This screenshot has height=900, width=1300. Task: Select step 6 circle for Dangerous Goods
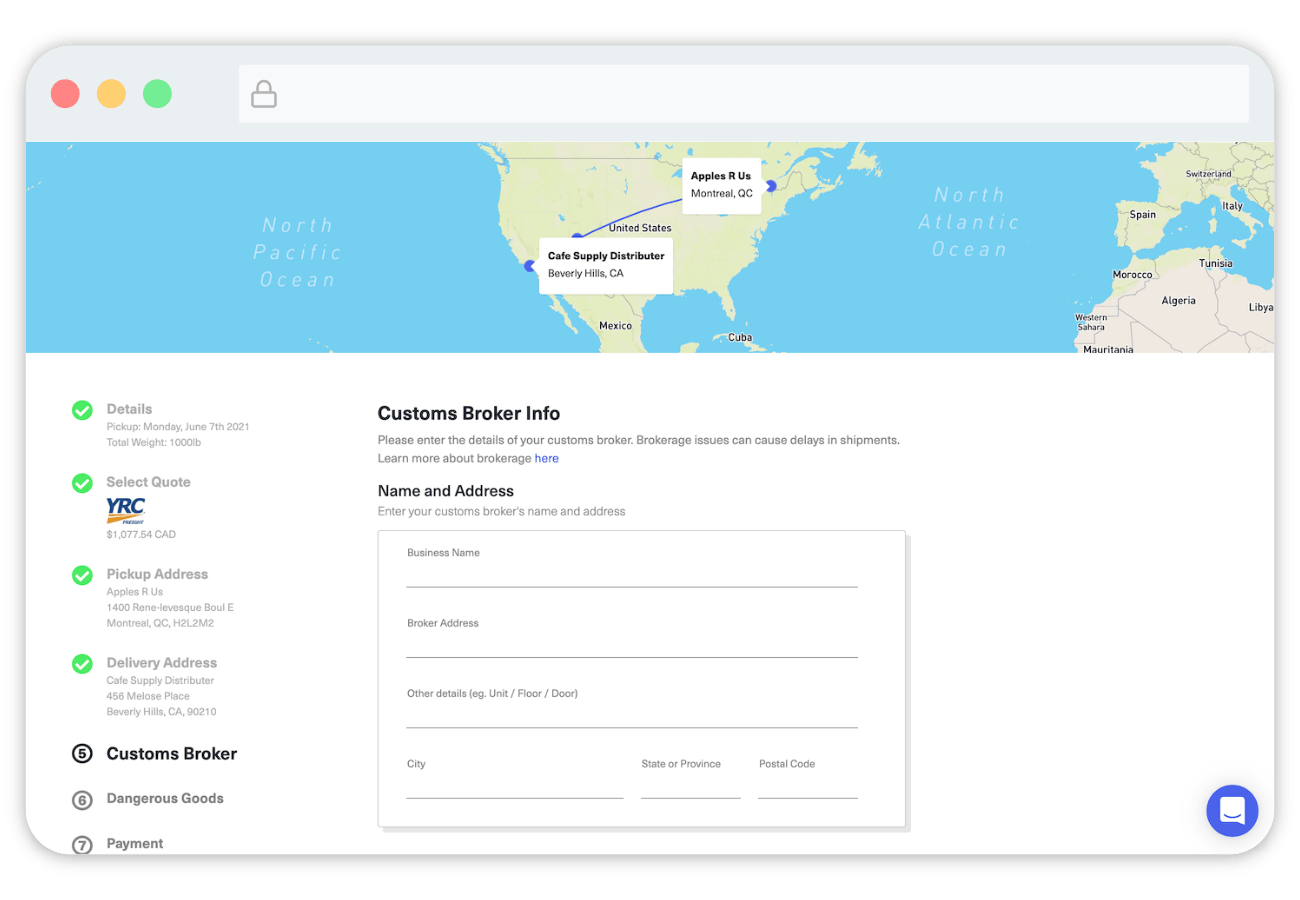click(x=82, y=800)
